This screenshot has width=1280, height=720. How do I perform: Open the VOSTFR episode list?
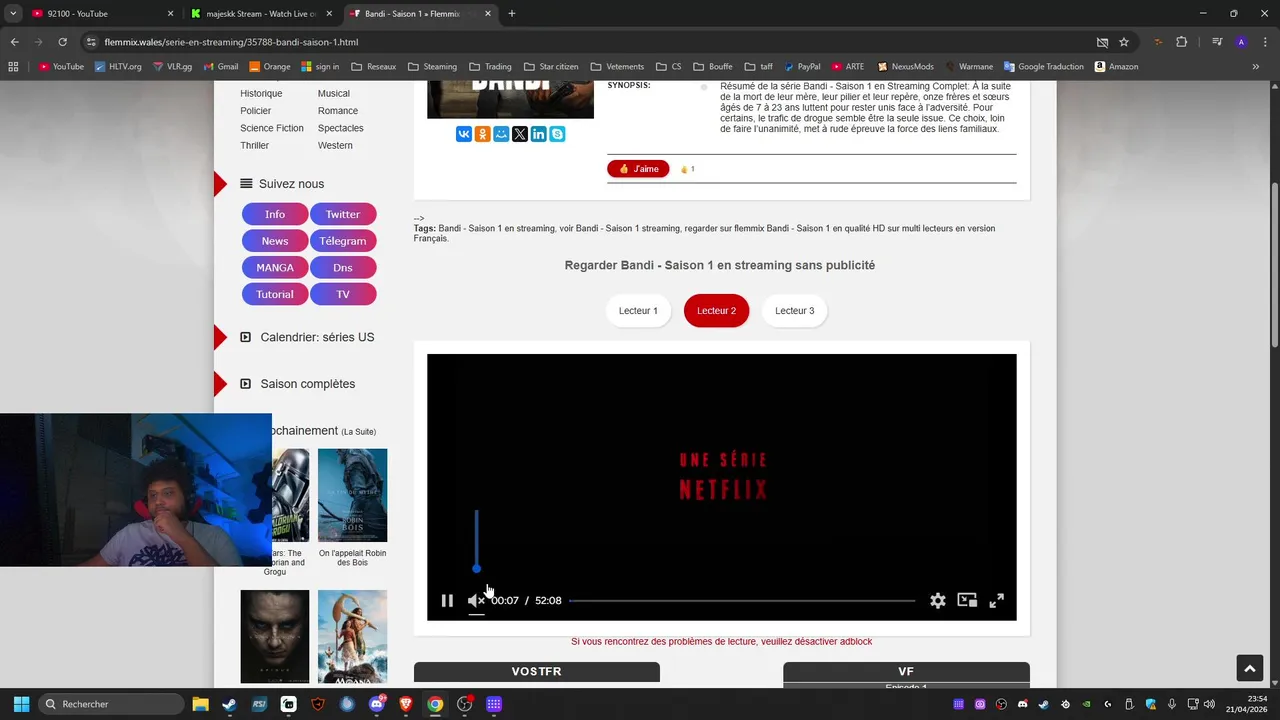[537, 672]
